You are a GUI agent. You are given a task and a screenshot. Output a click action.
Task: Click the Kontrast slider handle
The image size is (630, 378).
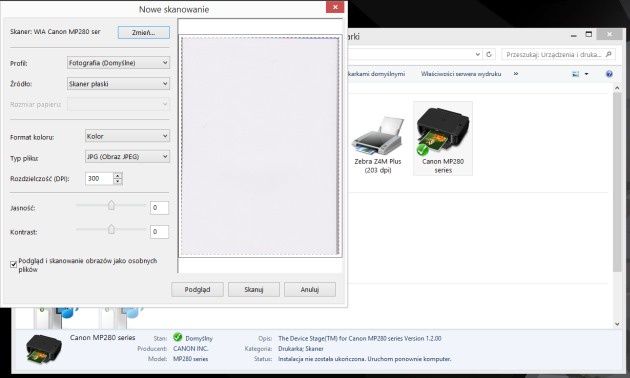(111, 229)
